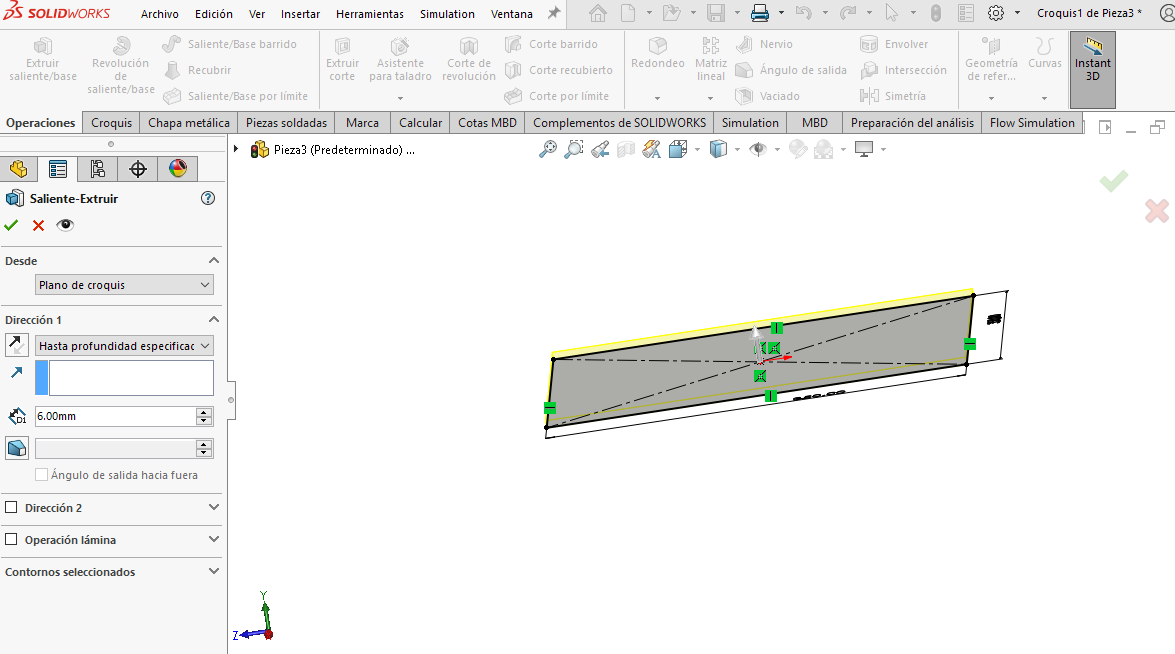Select Corte de revolución tool

pos(468,59)
